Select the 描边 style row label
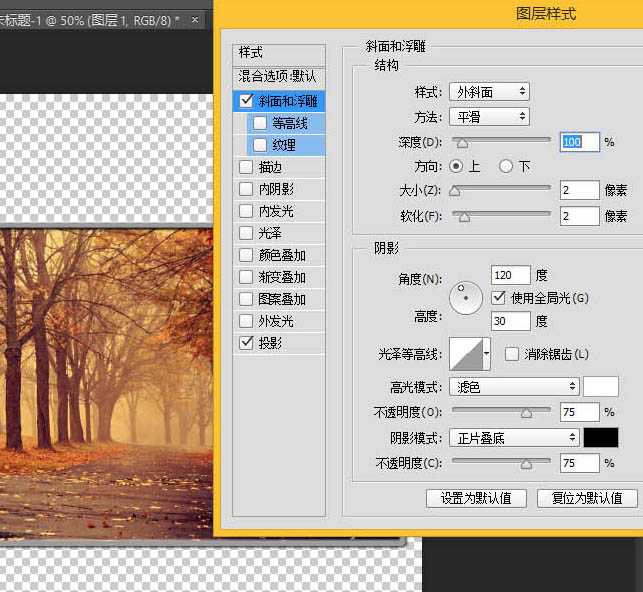Viewport: 643px width, 592px height. pos(270,167)
